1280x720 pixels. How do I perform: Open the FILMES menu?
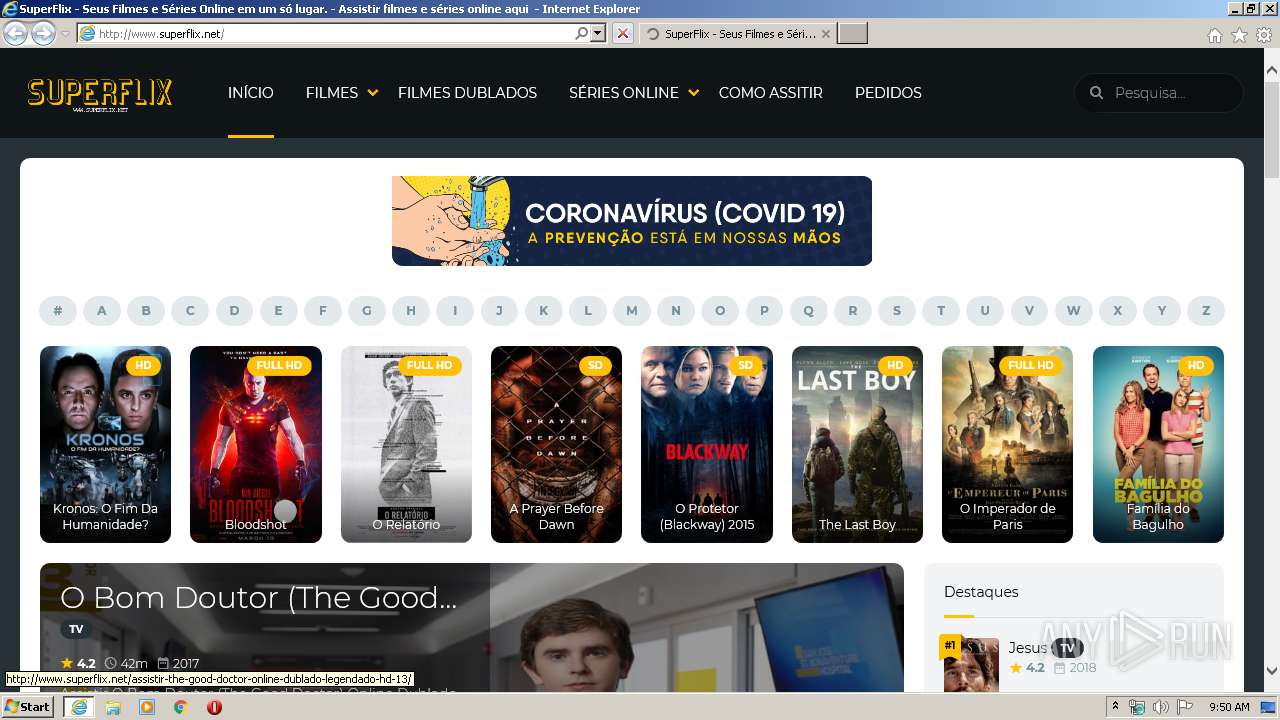pyautogui.click(x=332, y=93)
